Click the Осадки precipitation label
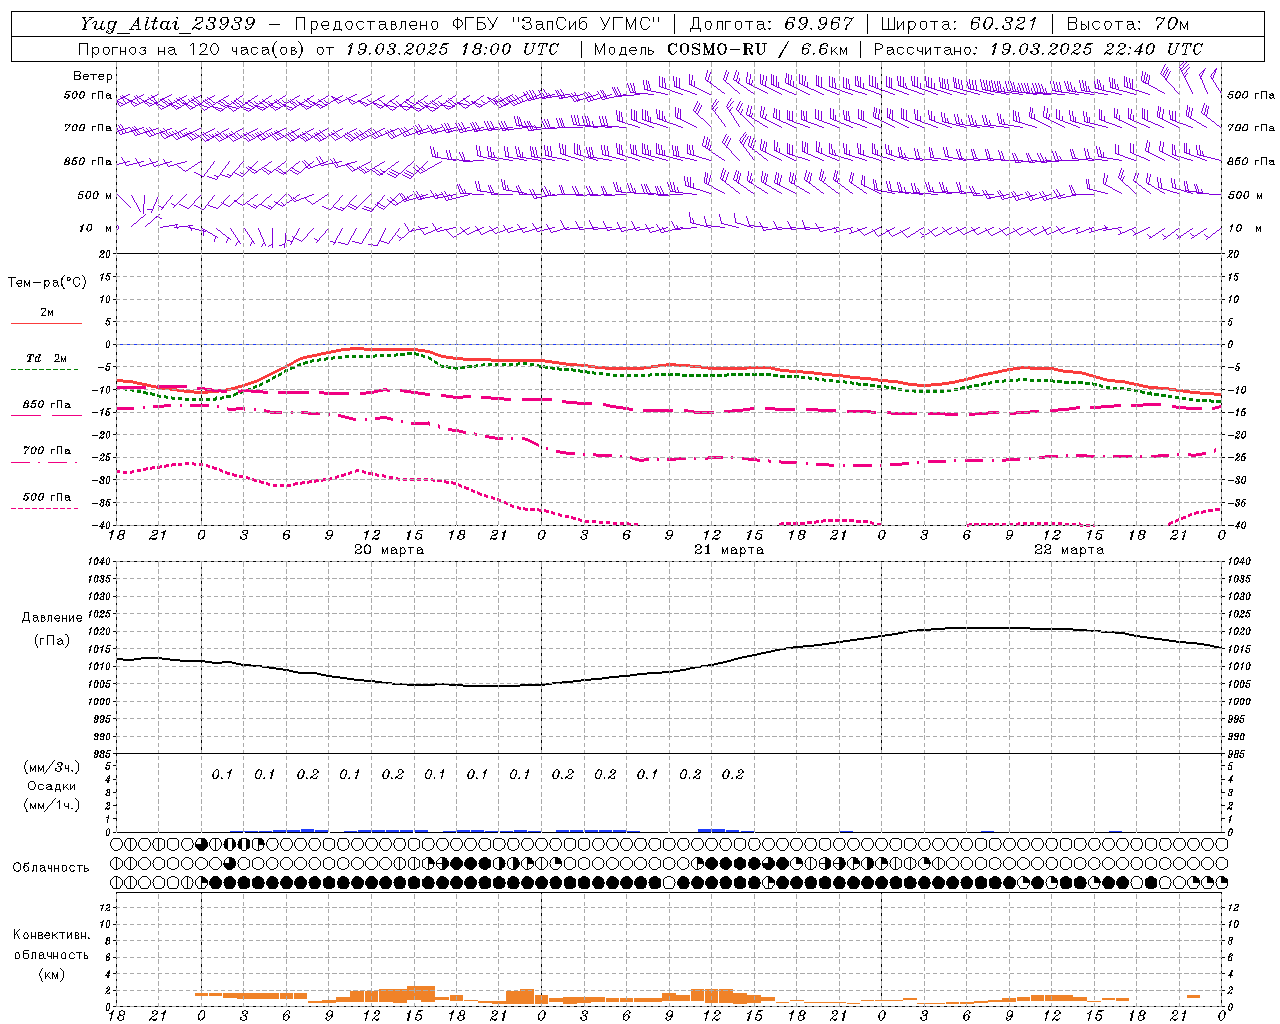 [x=52, y=787]
